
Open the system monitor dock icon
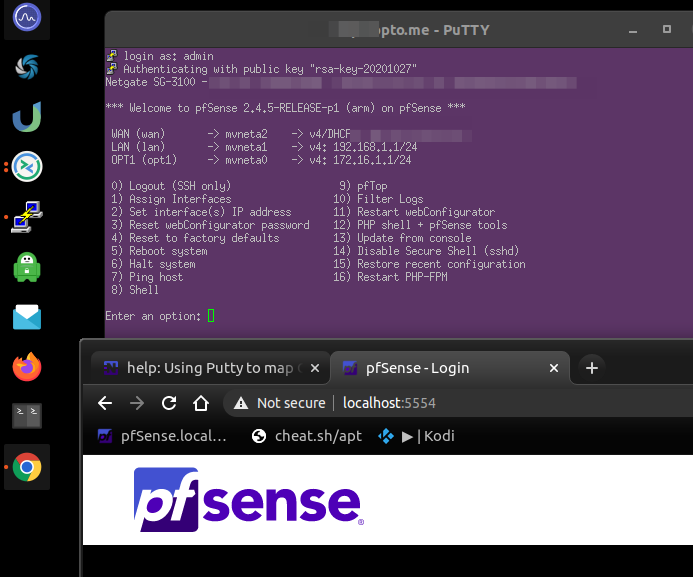27,18
